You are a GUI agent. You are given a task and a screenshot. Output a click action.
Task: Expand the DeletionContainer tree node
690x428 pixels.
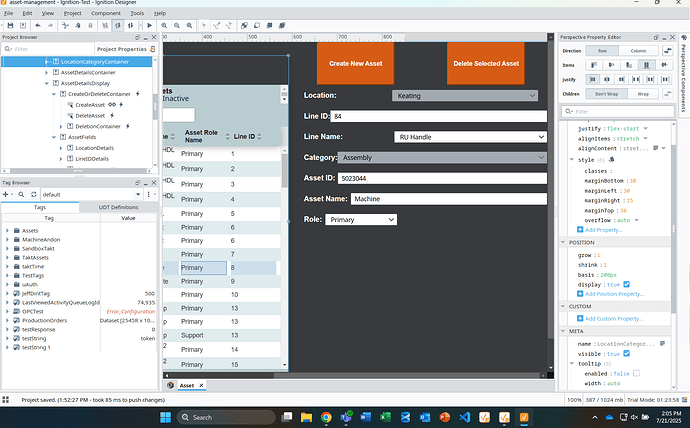[61, 126]
